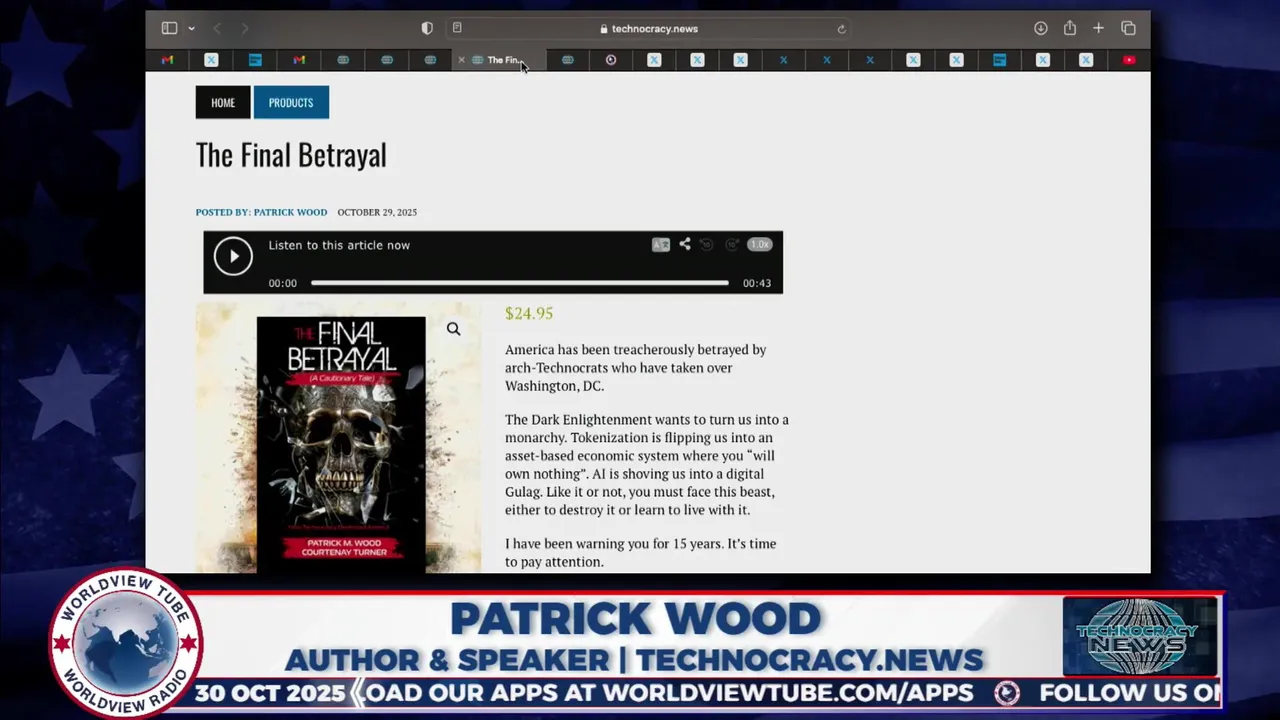Click 'Listen to this article now' label

[x=339, y=245]
